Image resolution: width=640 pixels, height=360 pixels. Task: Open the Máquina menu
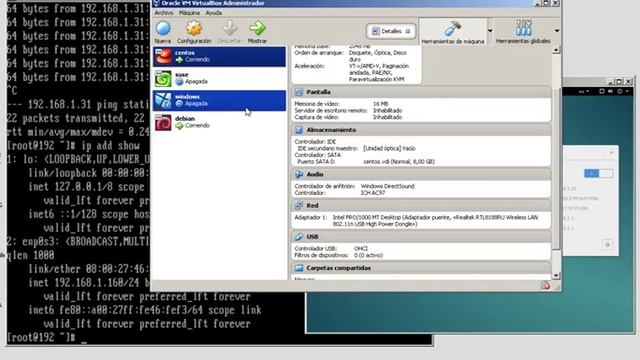click(189, 13)
